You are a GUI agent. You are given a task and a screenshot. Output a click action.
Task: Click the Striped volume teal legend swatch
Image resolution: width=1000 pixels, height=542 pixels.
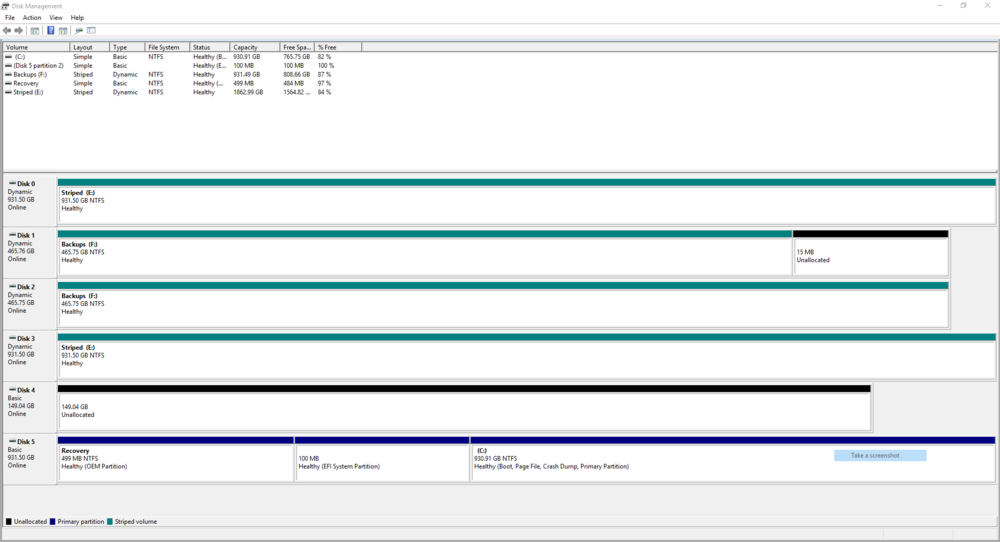click(110, 521)
